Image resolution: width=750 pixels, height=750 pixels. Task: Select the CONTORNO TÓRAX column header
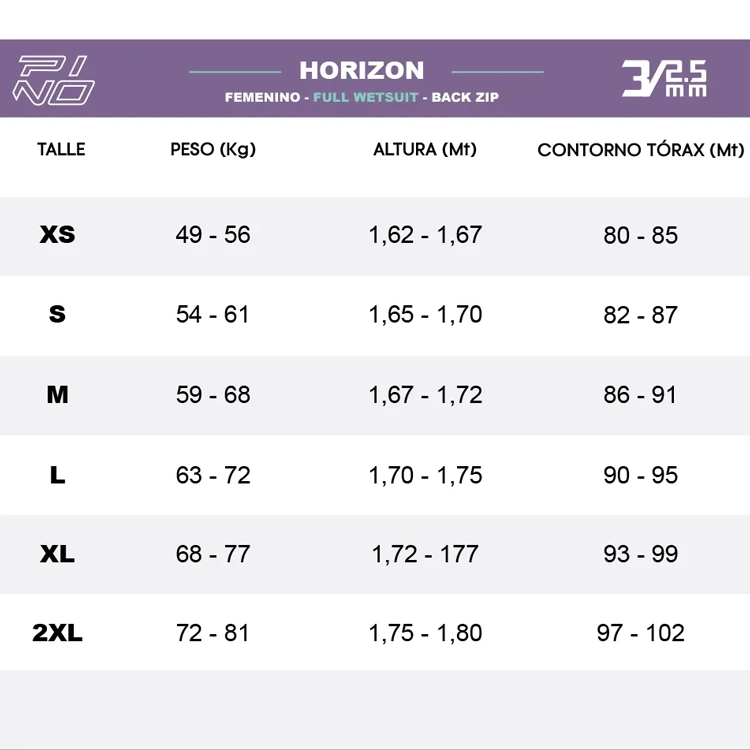pos(640,150)
